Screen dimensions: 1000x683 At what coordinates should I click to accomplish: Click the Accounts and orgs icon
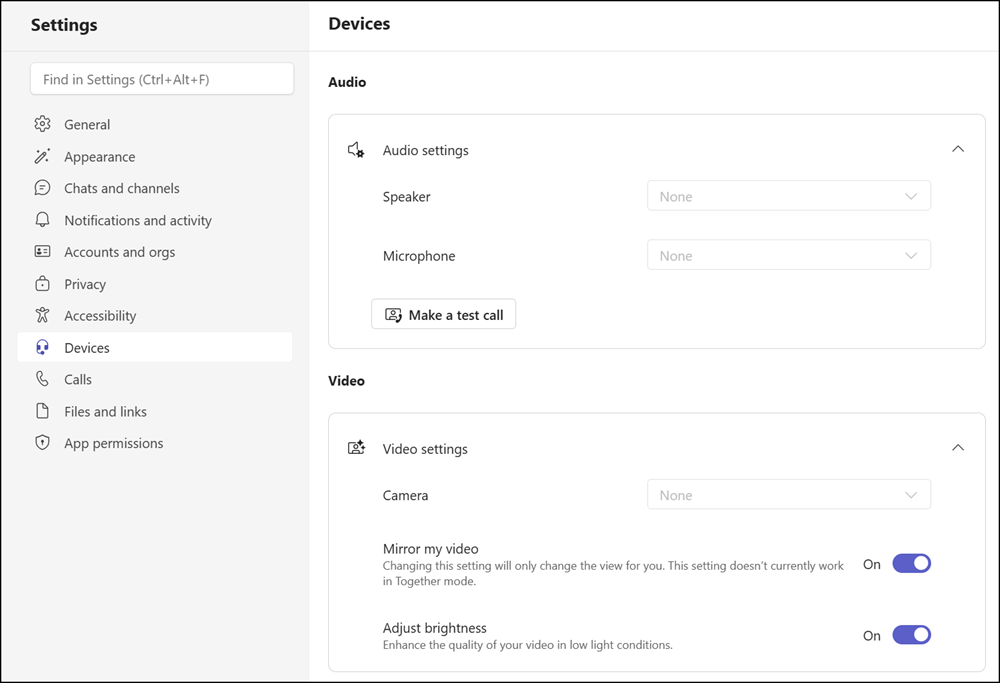(x=42, y=251)
